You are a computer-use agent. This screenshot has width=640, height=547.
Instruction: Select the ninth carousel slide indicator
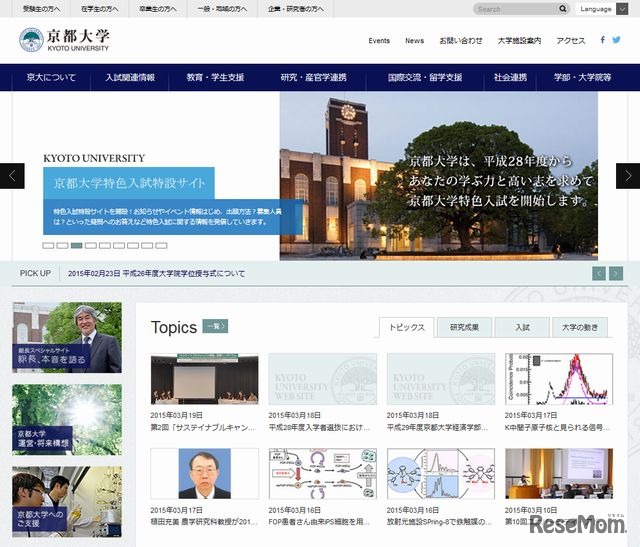tap(161, 246)
